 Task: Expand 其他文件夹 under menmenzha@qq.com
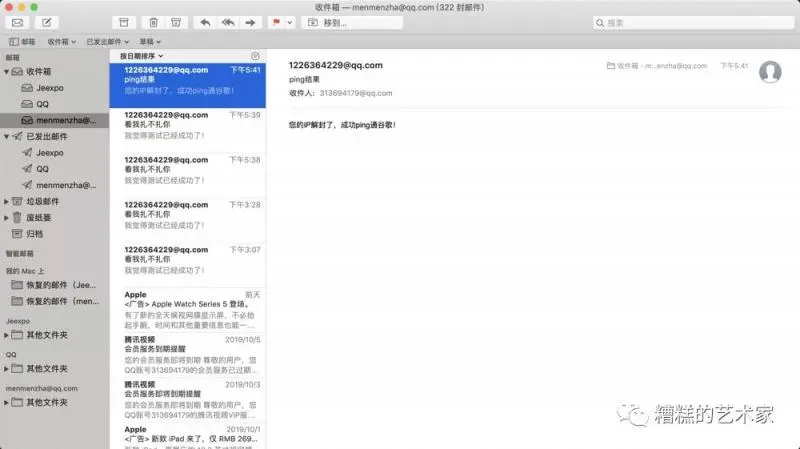[6, 403]
